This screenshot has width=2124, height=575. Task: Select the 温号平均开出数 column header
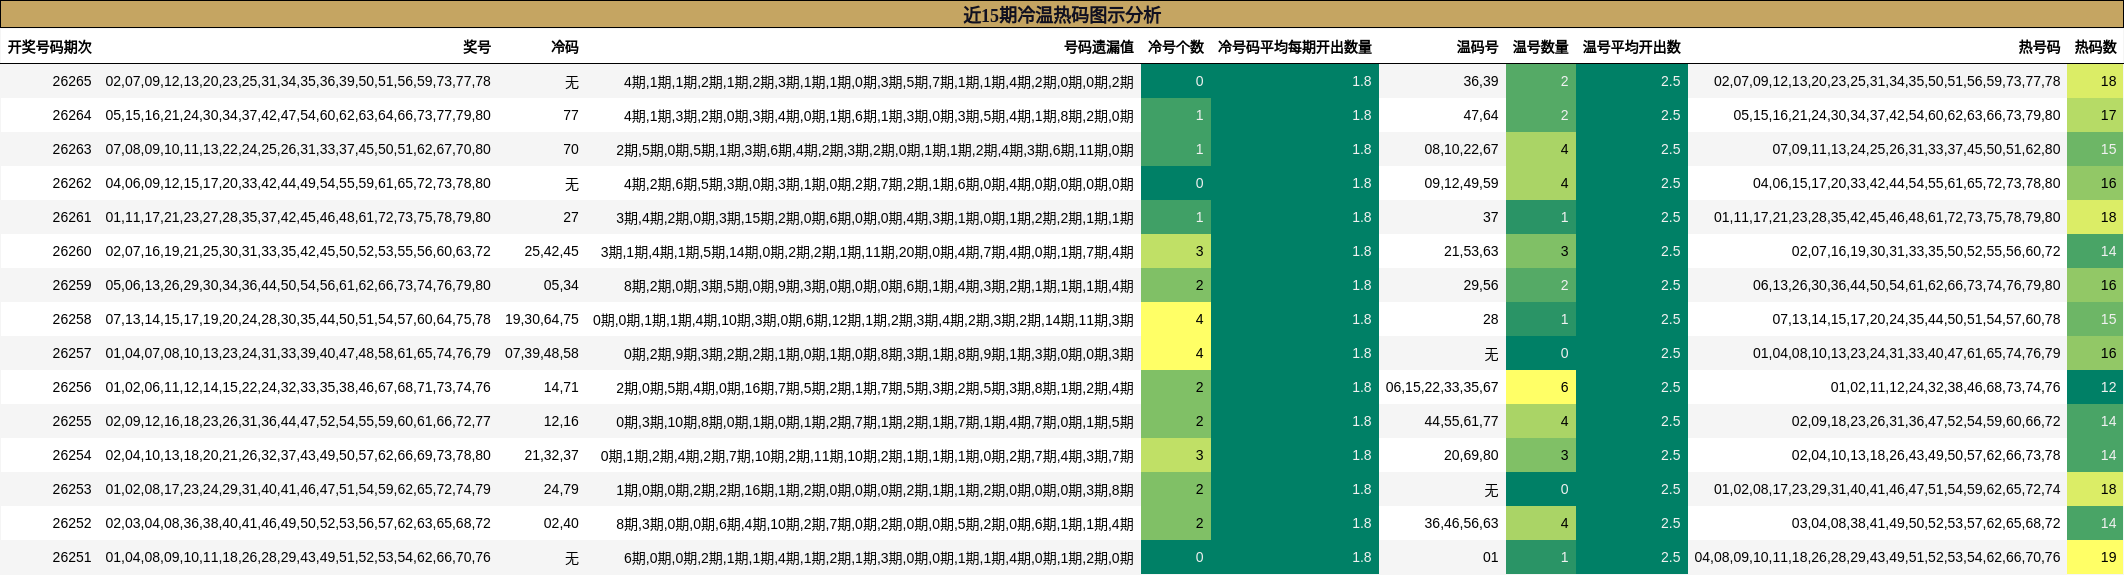coord(1632,47)
